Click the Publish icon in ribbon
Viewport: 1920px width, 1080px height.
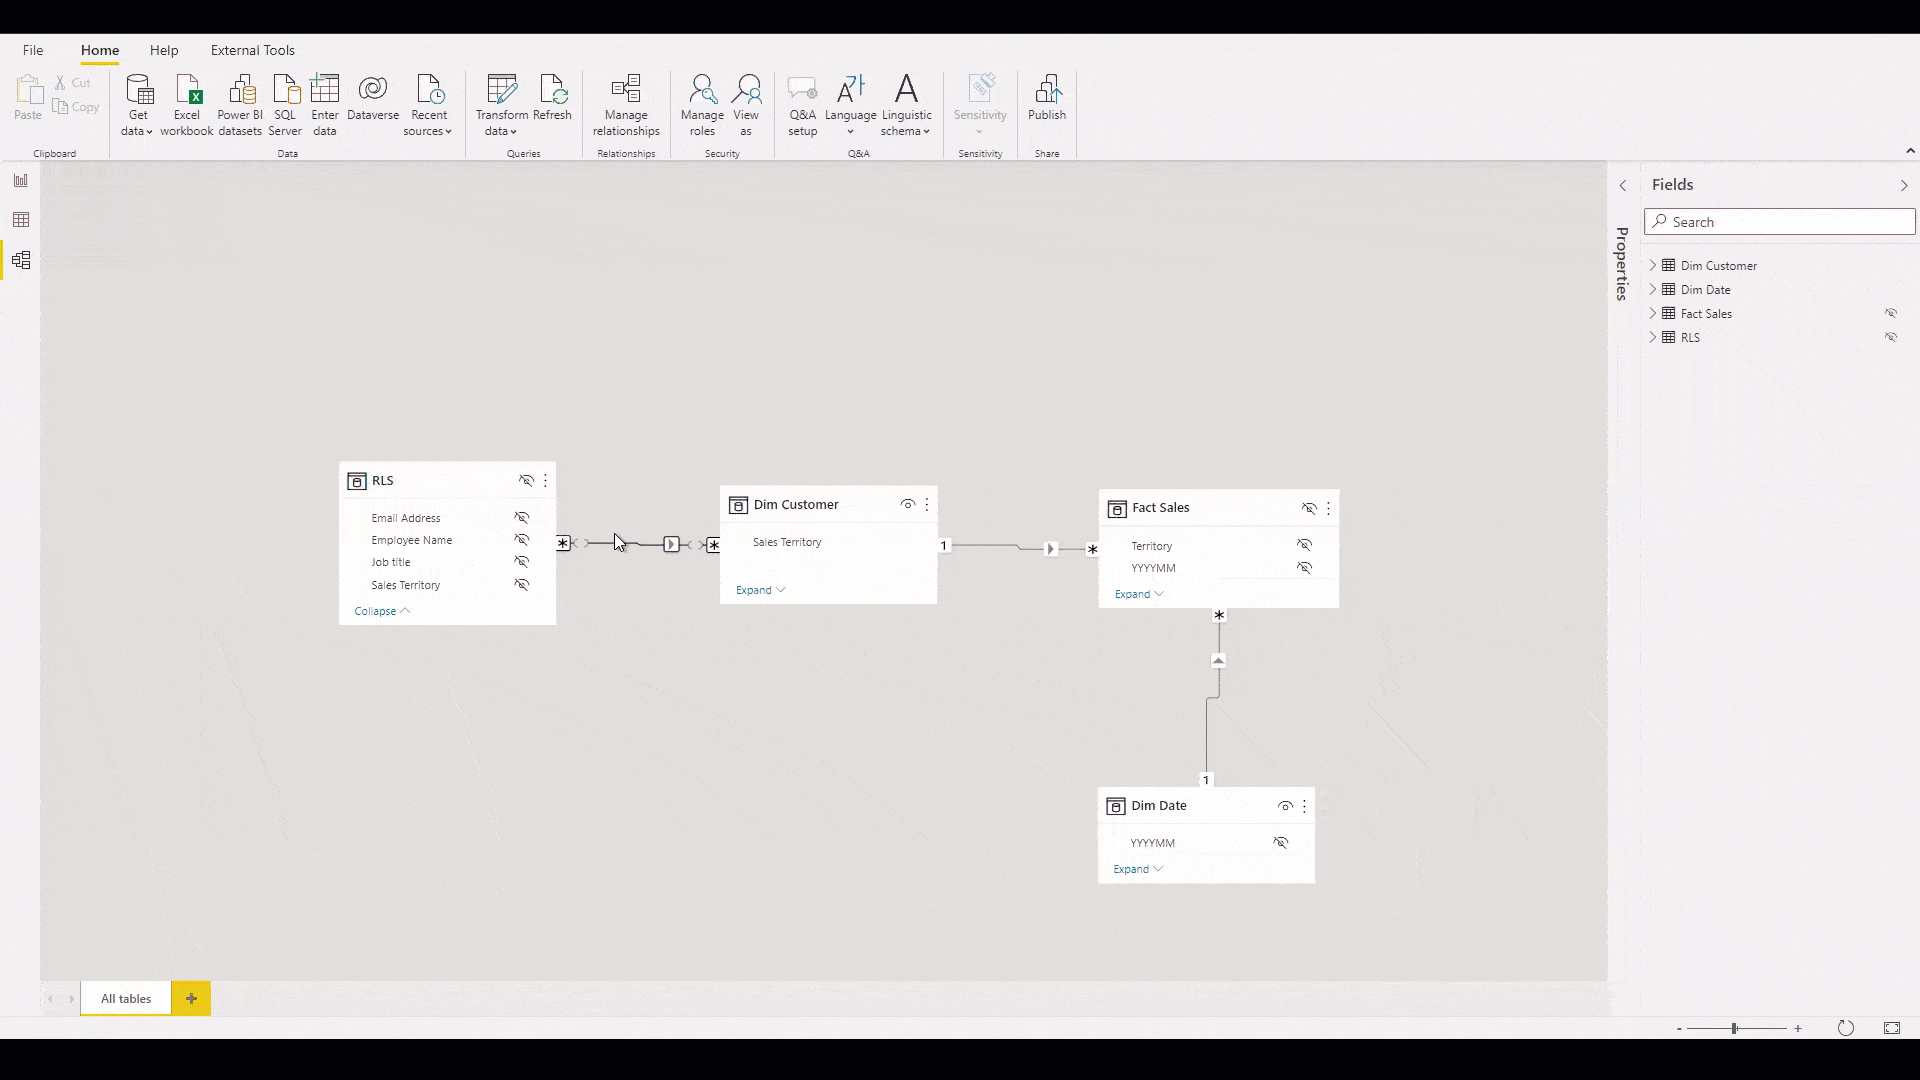point(1047,98)
